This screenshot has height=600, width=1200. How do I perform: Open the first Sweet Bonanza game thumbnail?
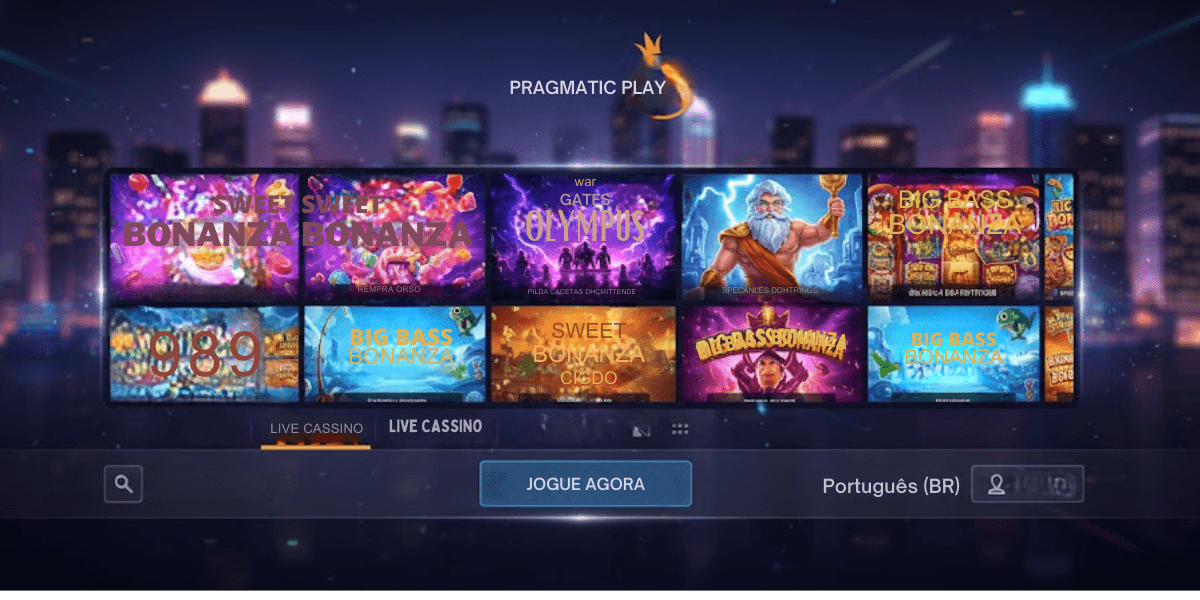pyautogui.click(x=205, y=237)
